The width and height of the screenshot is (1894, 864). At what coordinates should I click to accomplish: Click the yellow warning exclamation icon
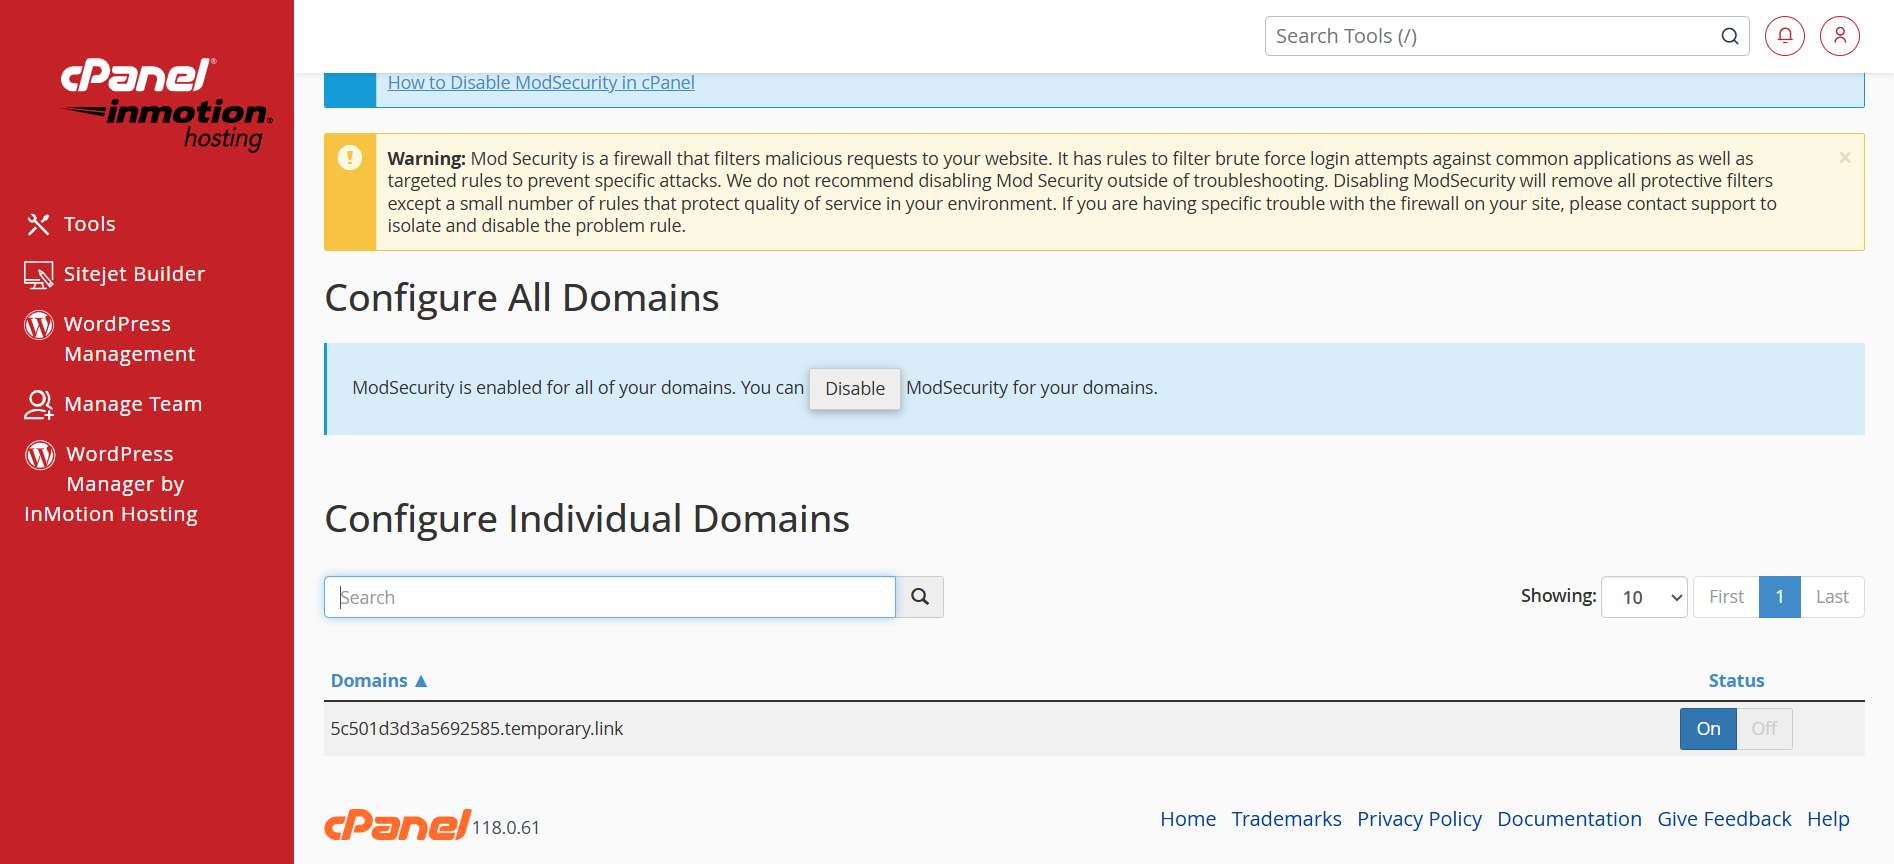(350, 158)
